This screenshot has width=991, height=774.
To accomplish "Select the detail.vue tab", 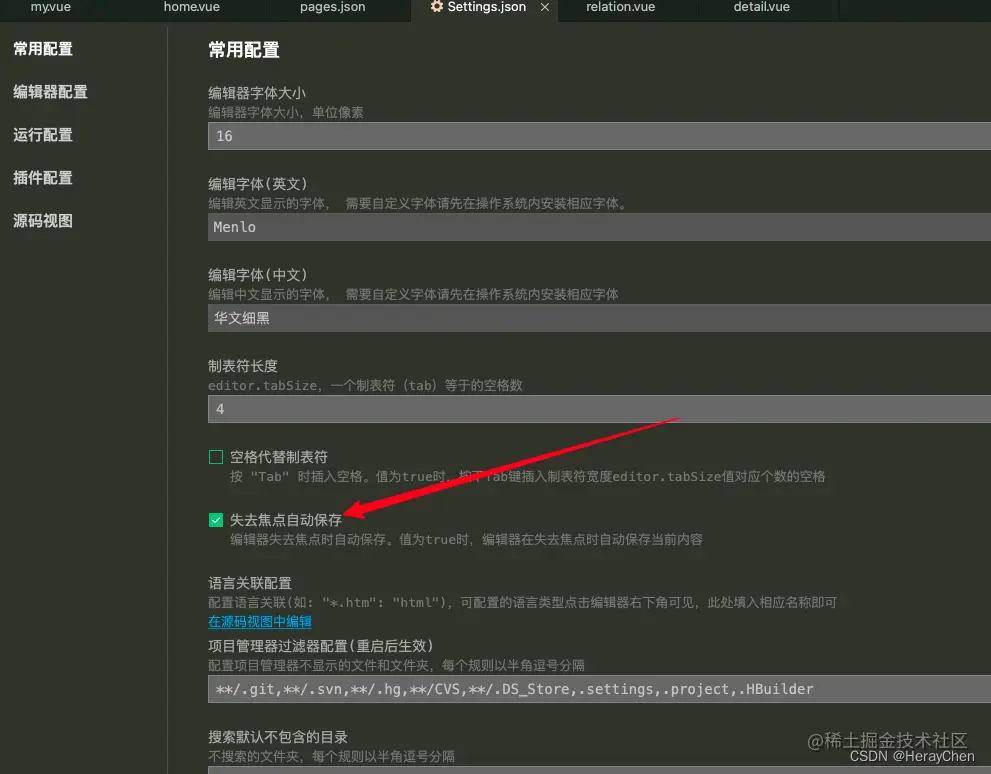I will (x=761, y=8).
